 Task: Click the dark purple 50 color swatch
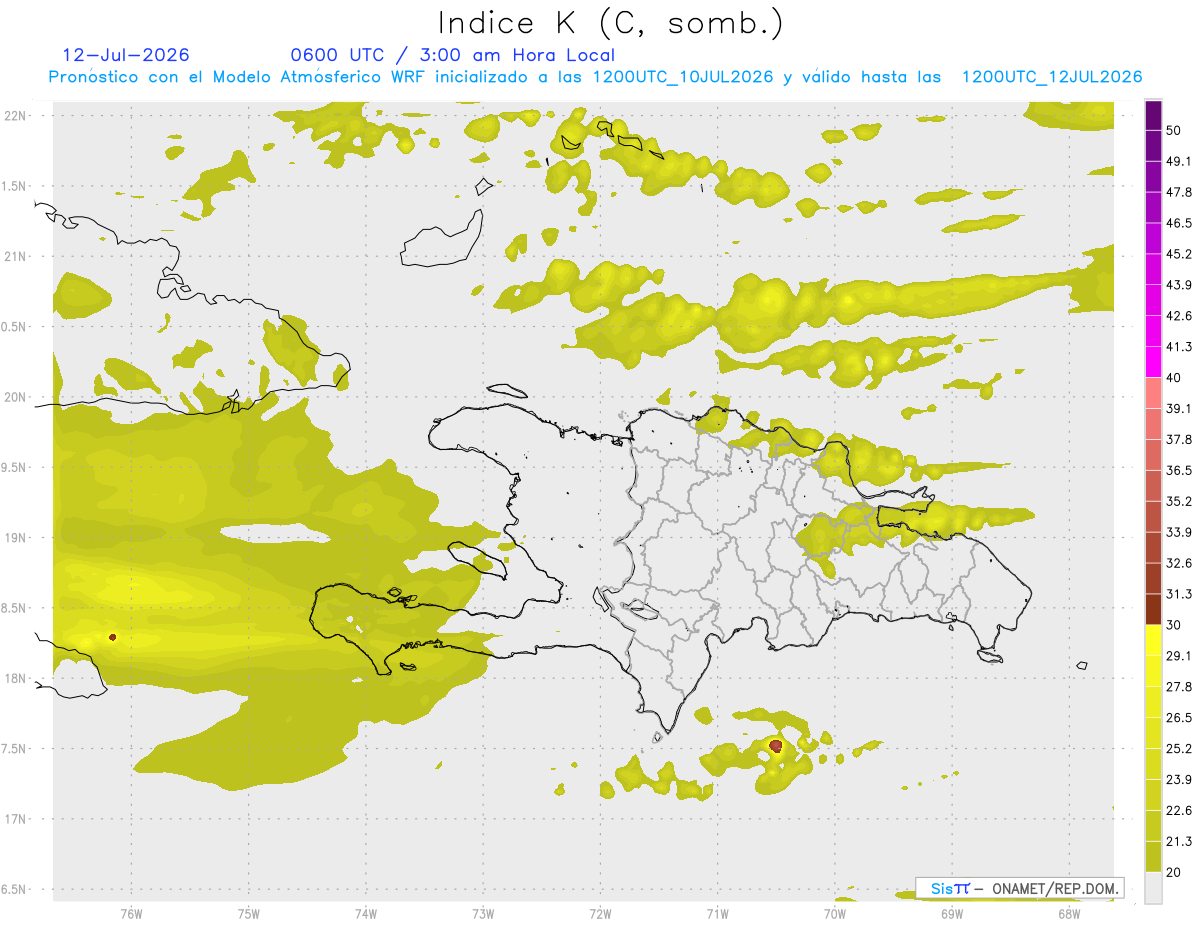tap(1153, 116)
